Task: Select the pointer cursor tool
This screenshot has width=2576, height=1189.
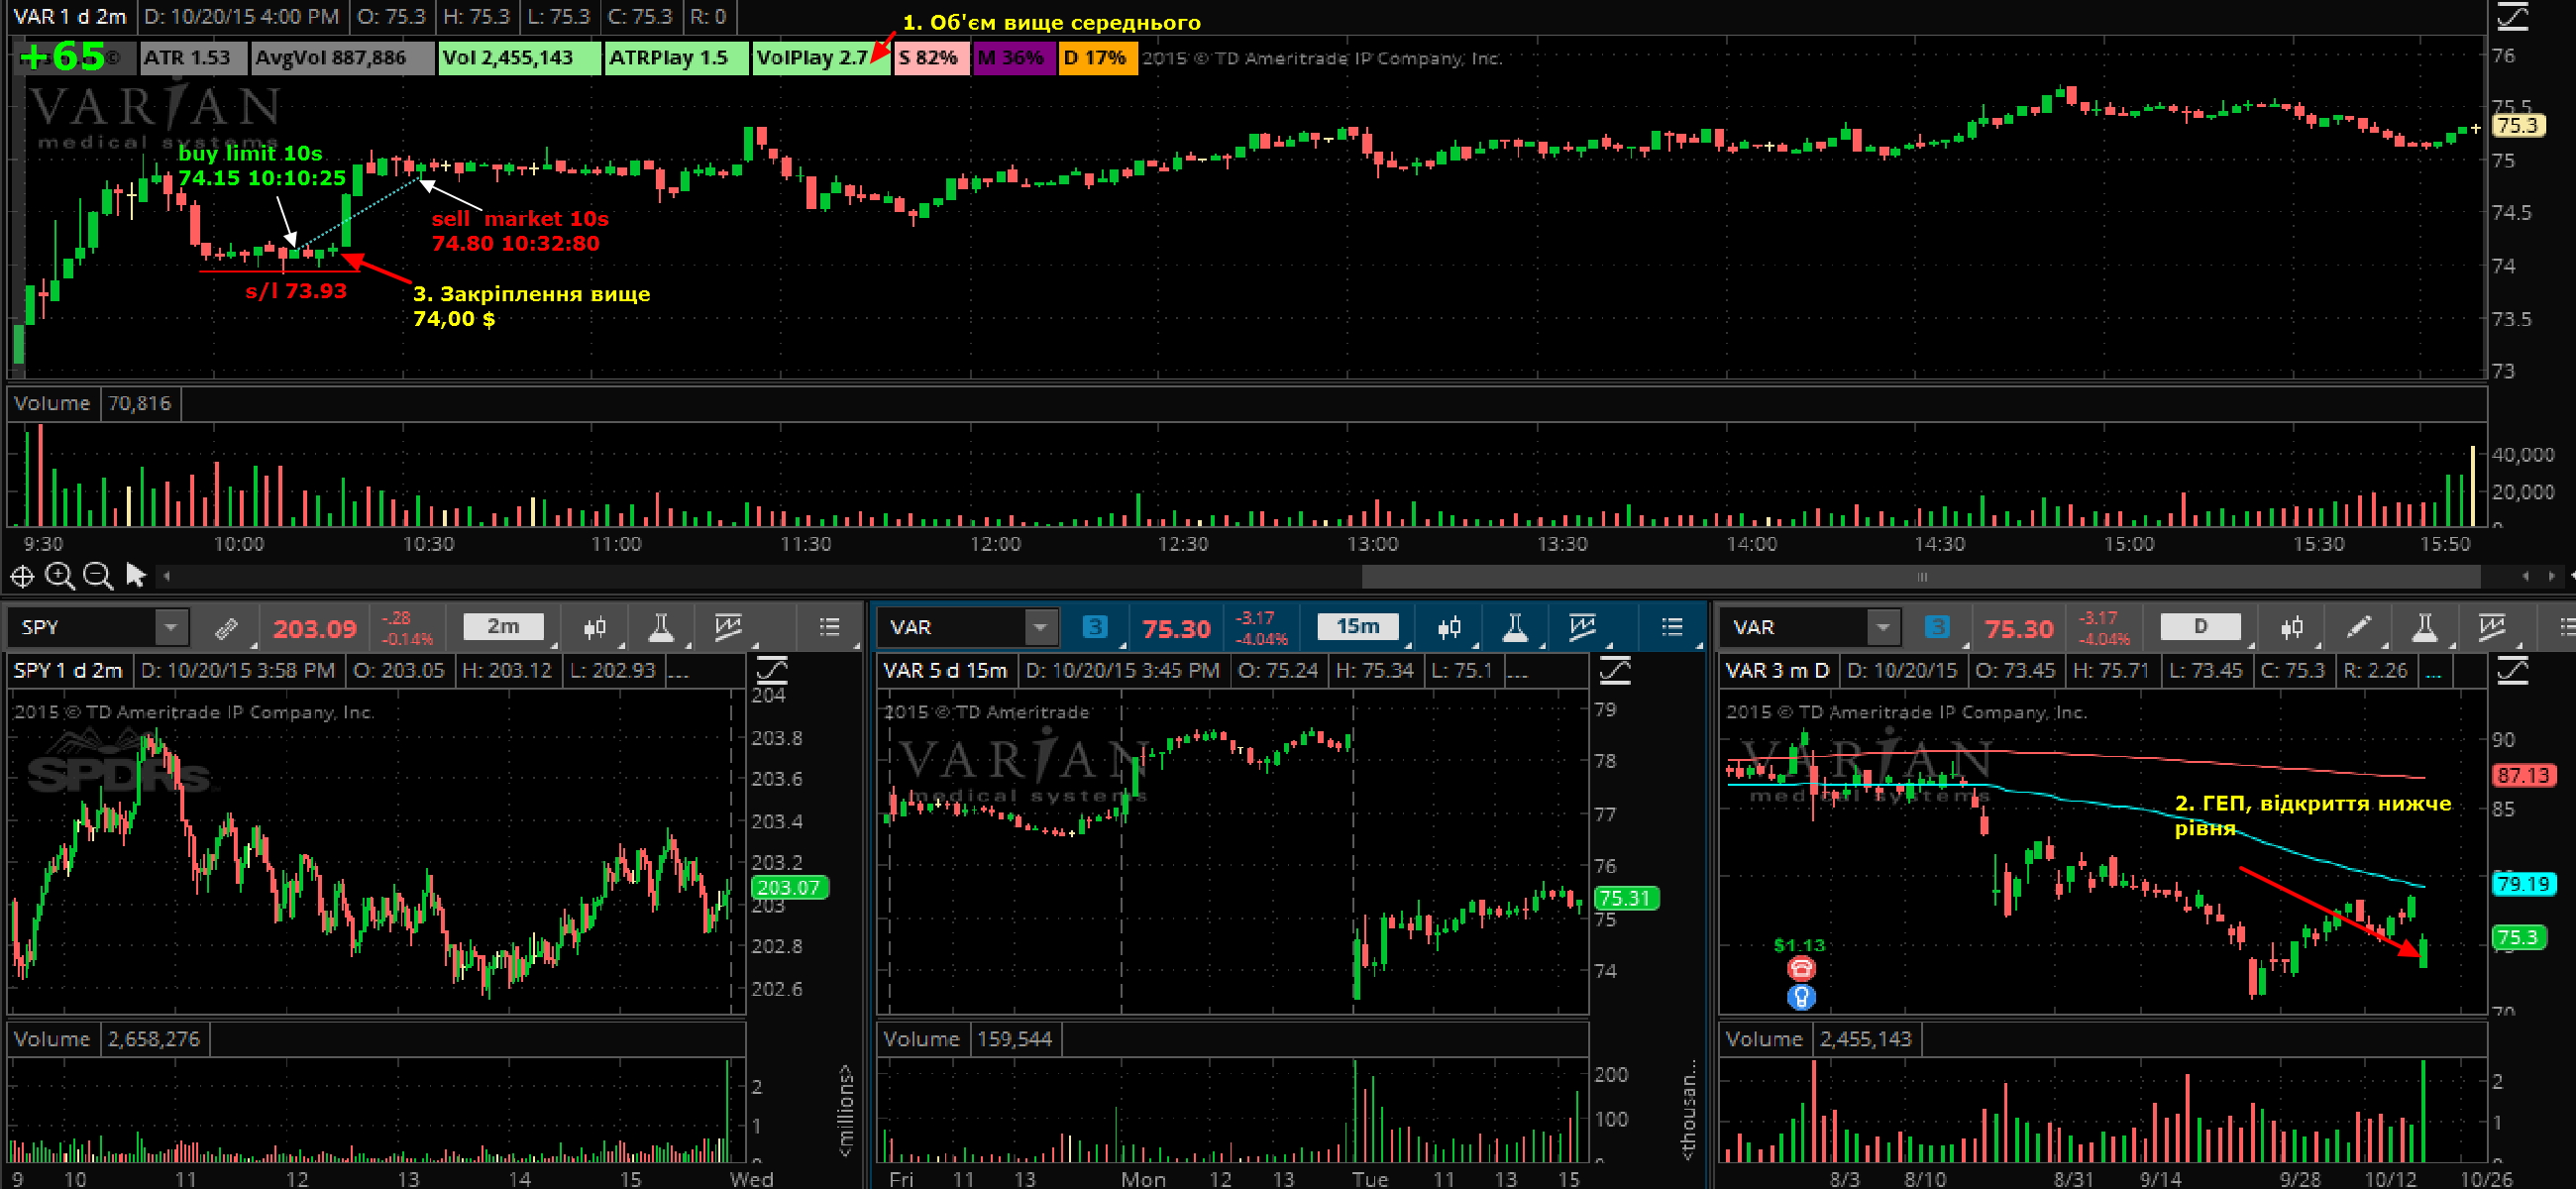Action: click(136, 575)
